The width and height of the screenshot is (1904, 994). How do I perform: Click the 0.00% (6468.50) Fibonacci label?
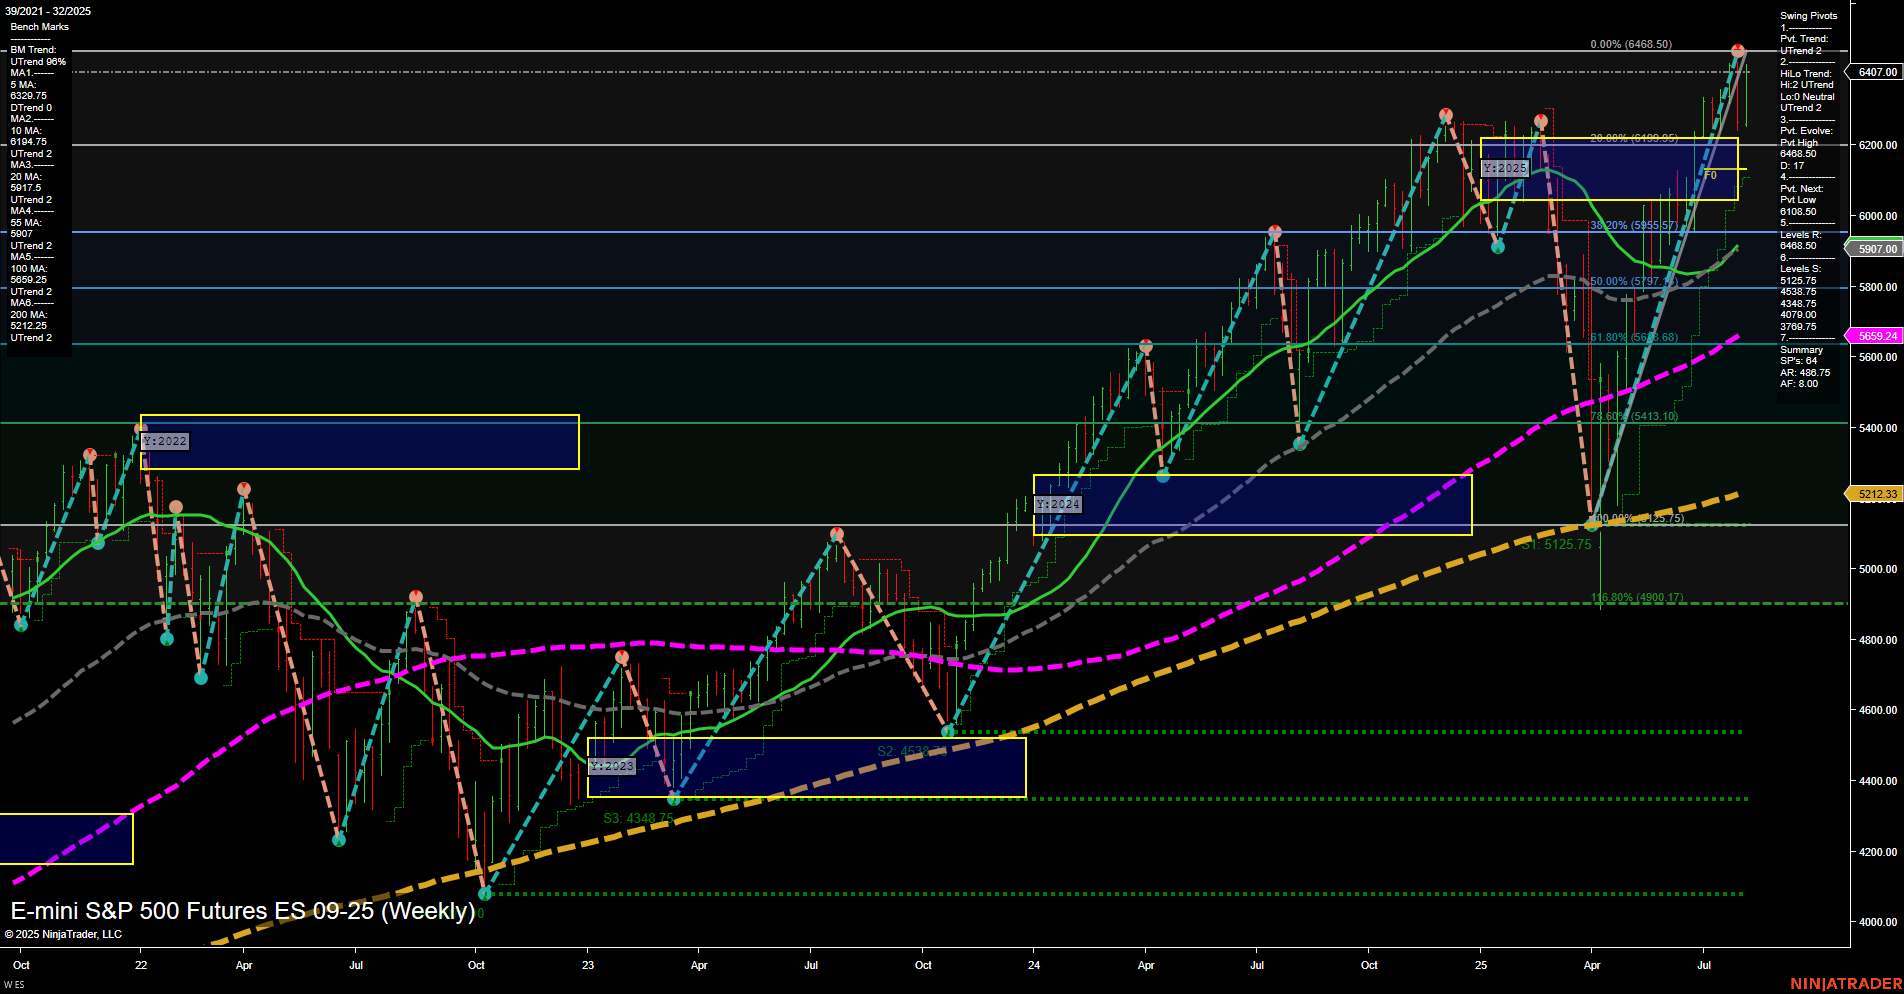[x=1631, y=44]
